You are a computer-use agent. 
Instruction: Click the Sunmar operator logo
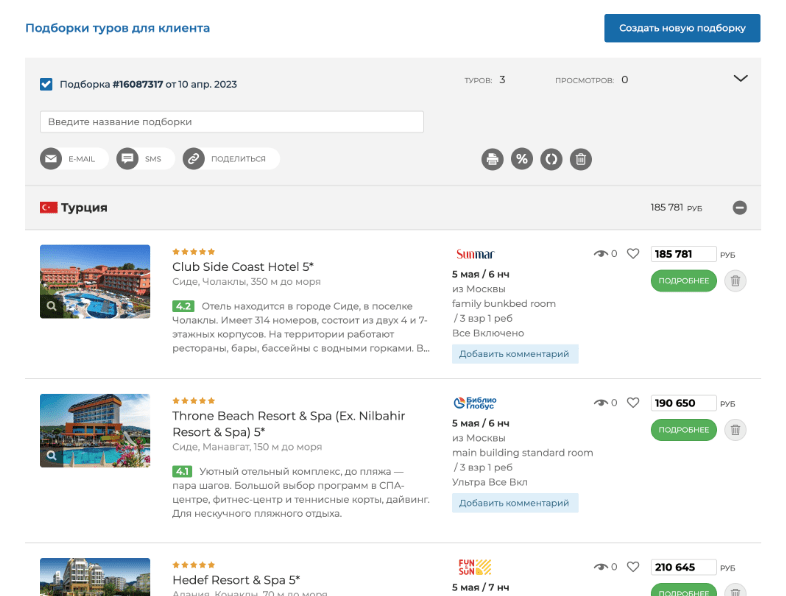(x=475, y=254)
